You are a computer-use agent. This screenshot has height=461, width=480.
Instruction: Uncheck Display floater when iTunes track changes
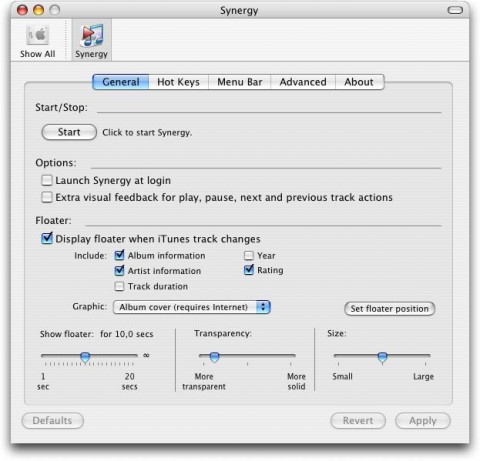(47, 238)
